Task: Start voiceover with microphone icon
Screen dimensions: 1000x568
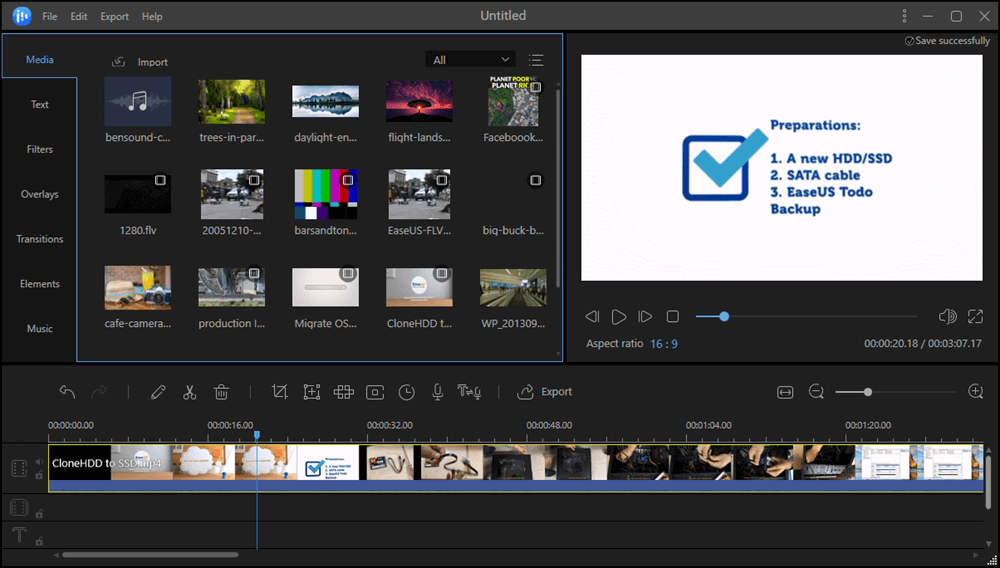Action: click(437, 392)
